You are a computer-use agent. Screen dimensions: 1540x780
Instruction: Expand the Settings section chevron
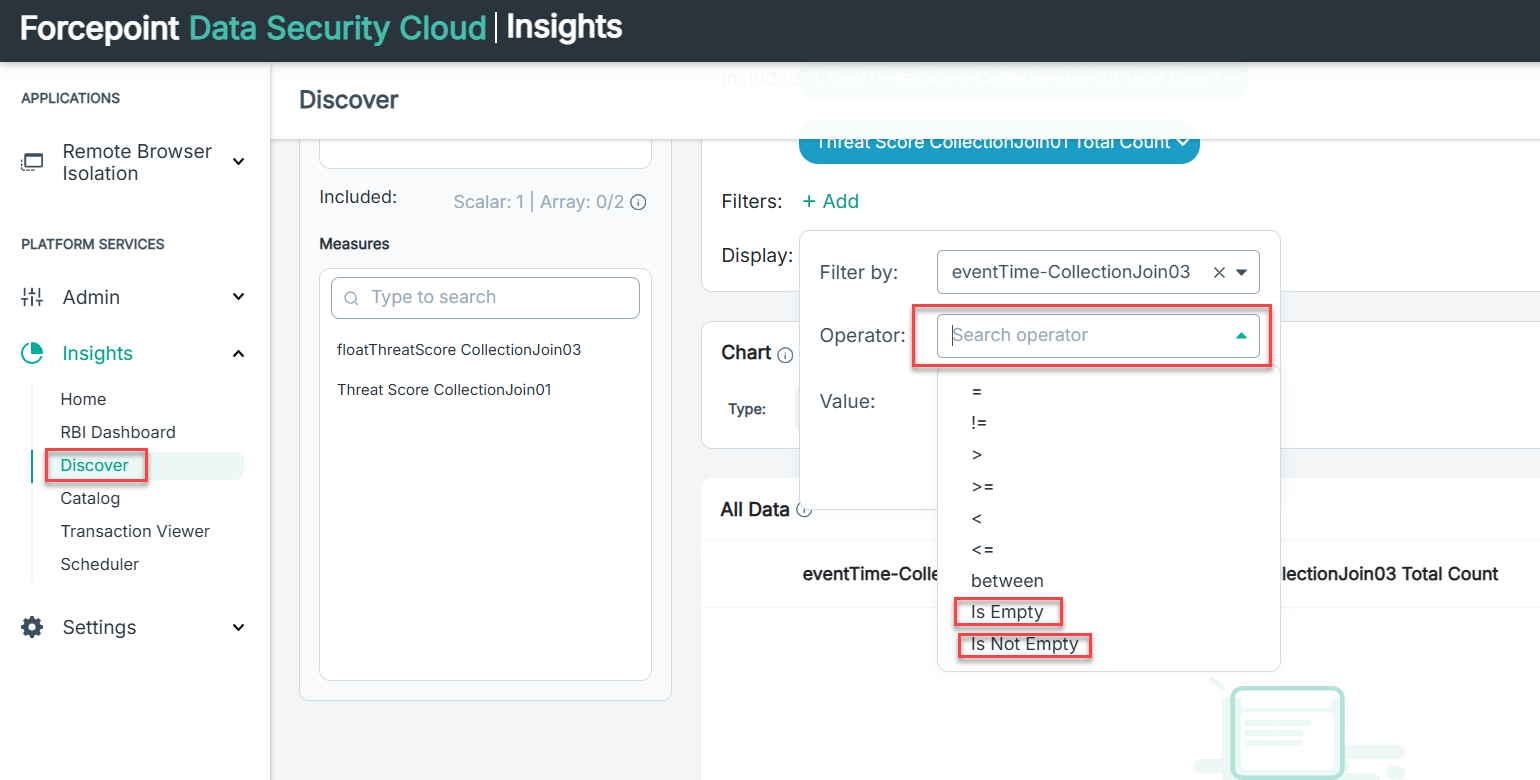(238, 627)
